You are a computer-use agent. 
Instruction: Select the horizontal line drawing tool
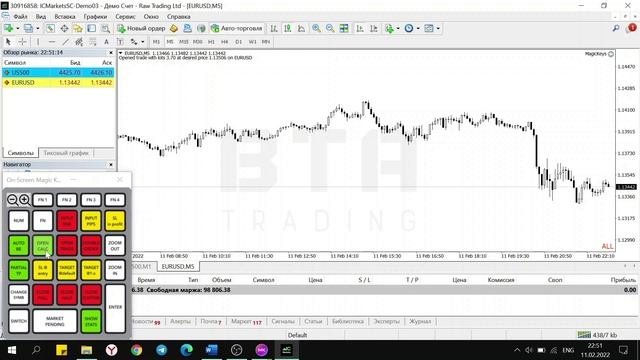point(51,42)
